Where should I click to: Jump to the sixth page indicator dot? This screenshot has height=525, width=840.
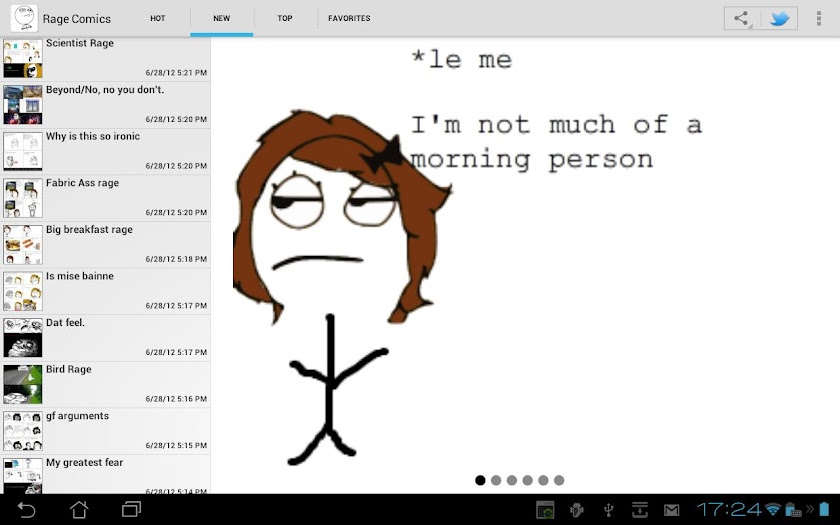(559, 480)
